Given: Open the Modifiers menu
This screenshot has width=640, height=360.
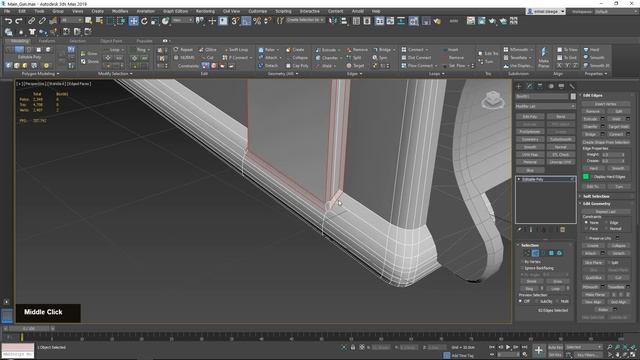Looking at the screenshot, I should click(x=120, y=11).
